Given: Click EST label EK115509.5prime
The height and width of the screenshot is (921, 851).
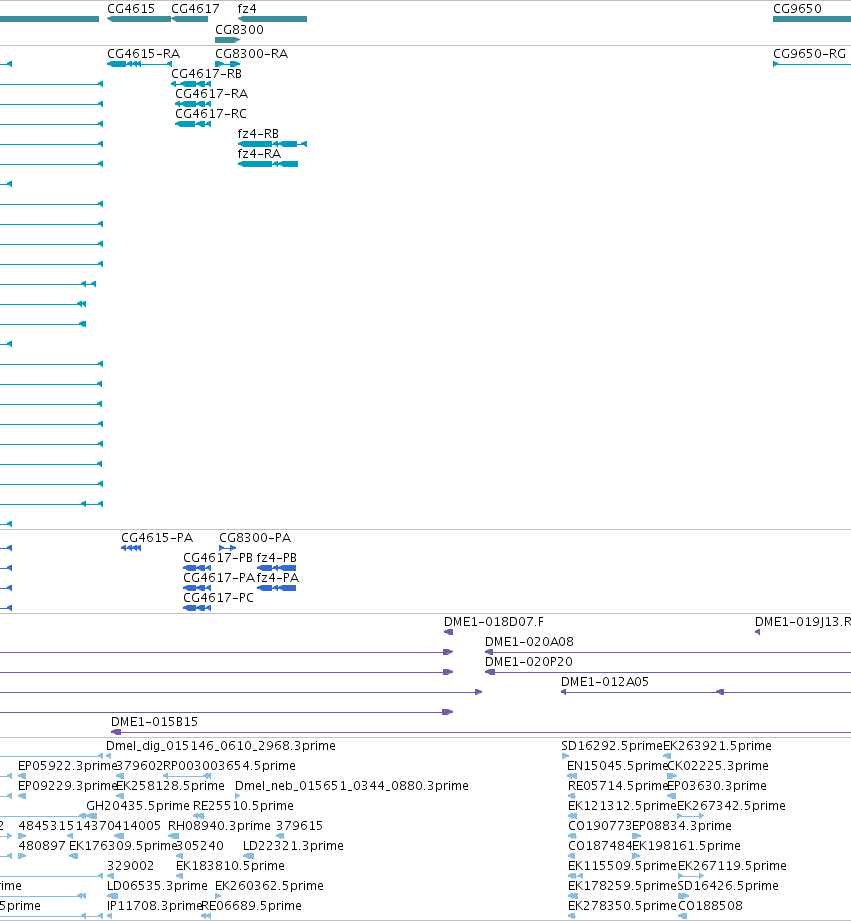Looking at the screenshot, I should click(x=623, y=866).
